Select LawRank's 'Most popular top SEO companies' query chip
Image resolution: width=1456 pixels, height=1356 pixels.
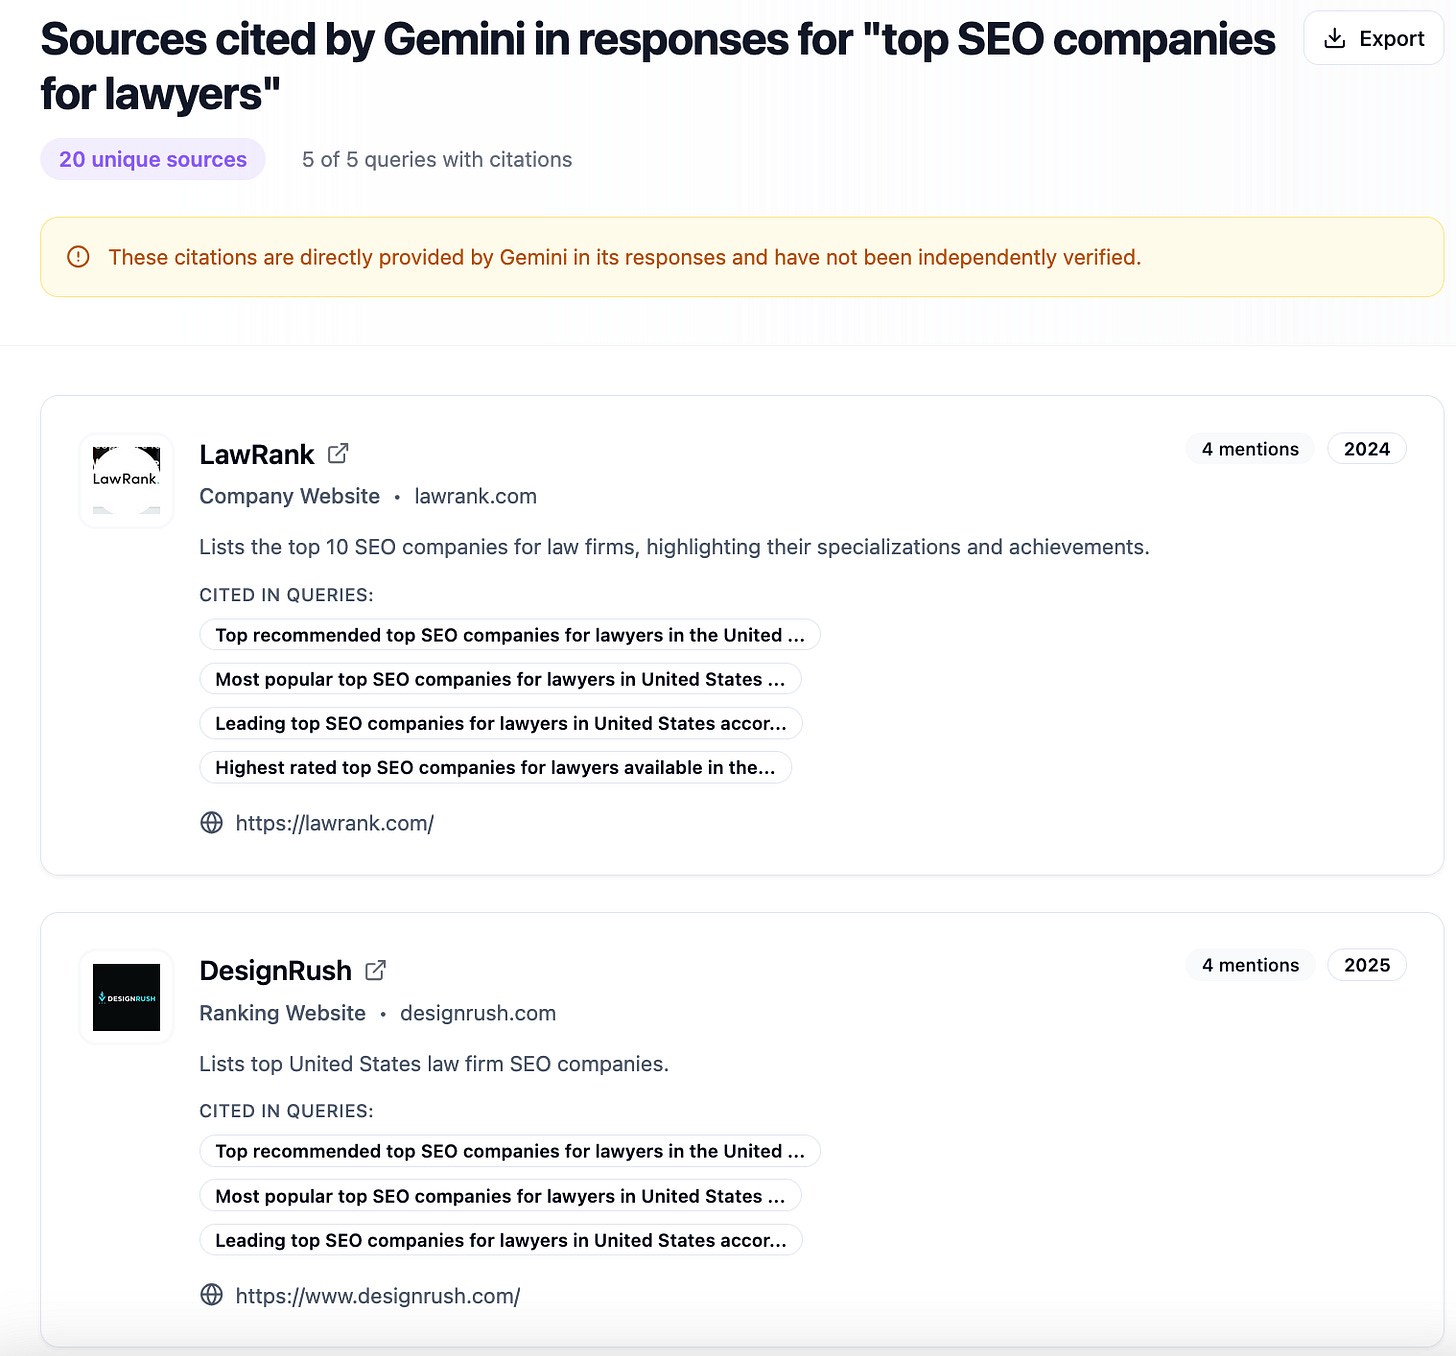pyautogui.click(x=501, y=679)
